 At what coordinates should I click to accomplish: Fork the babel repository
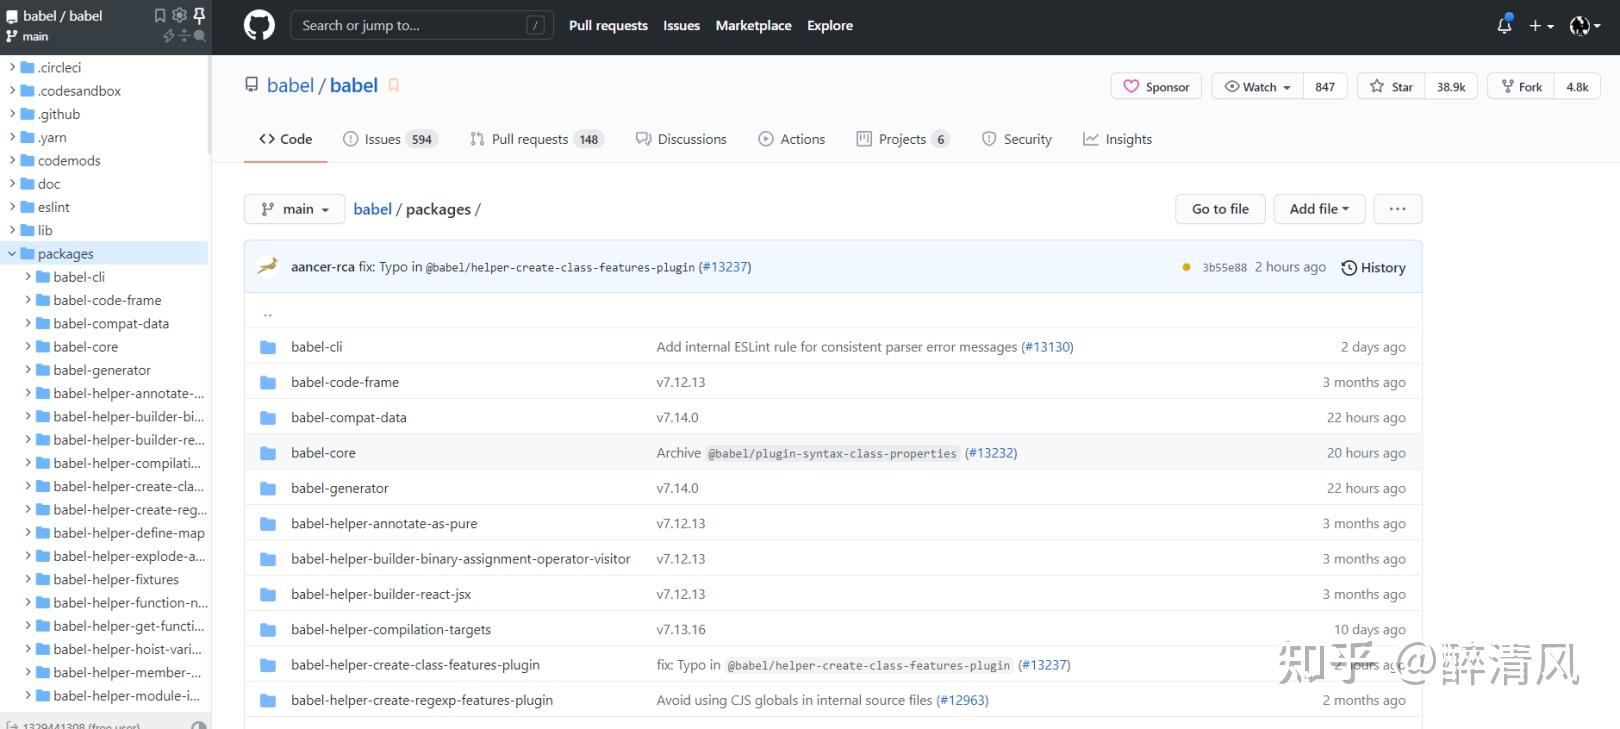click(x=1521, y=87)
